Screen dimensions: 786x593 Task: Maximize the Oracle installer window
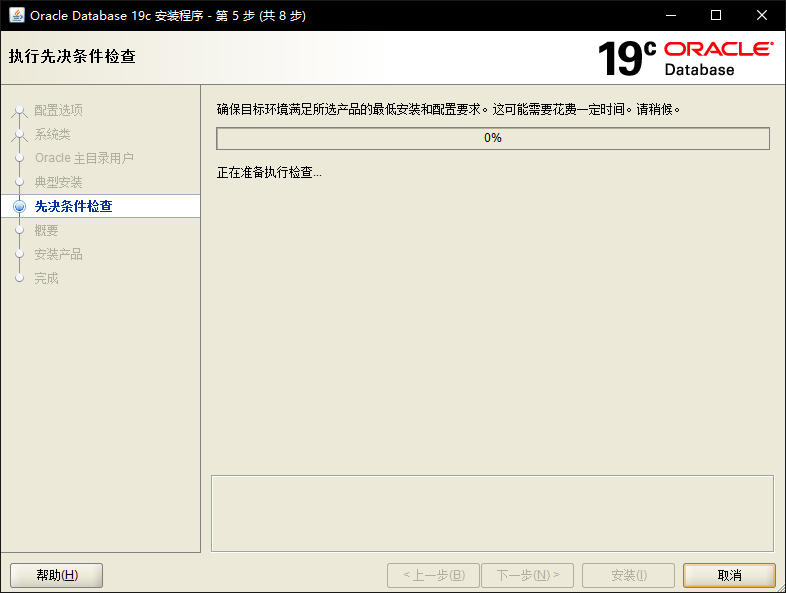click(716, 16)
